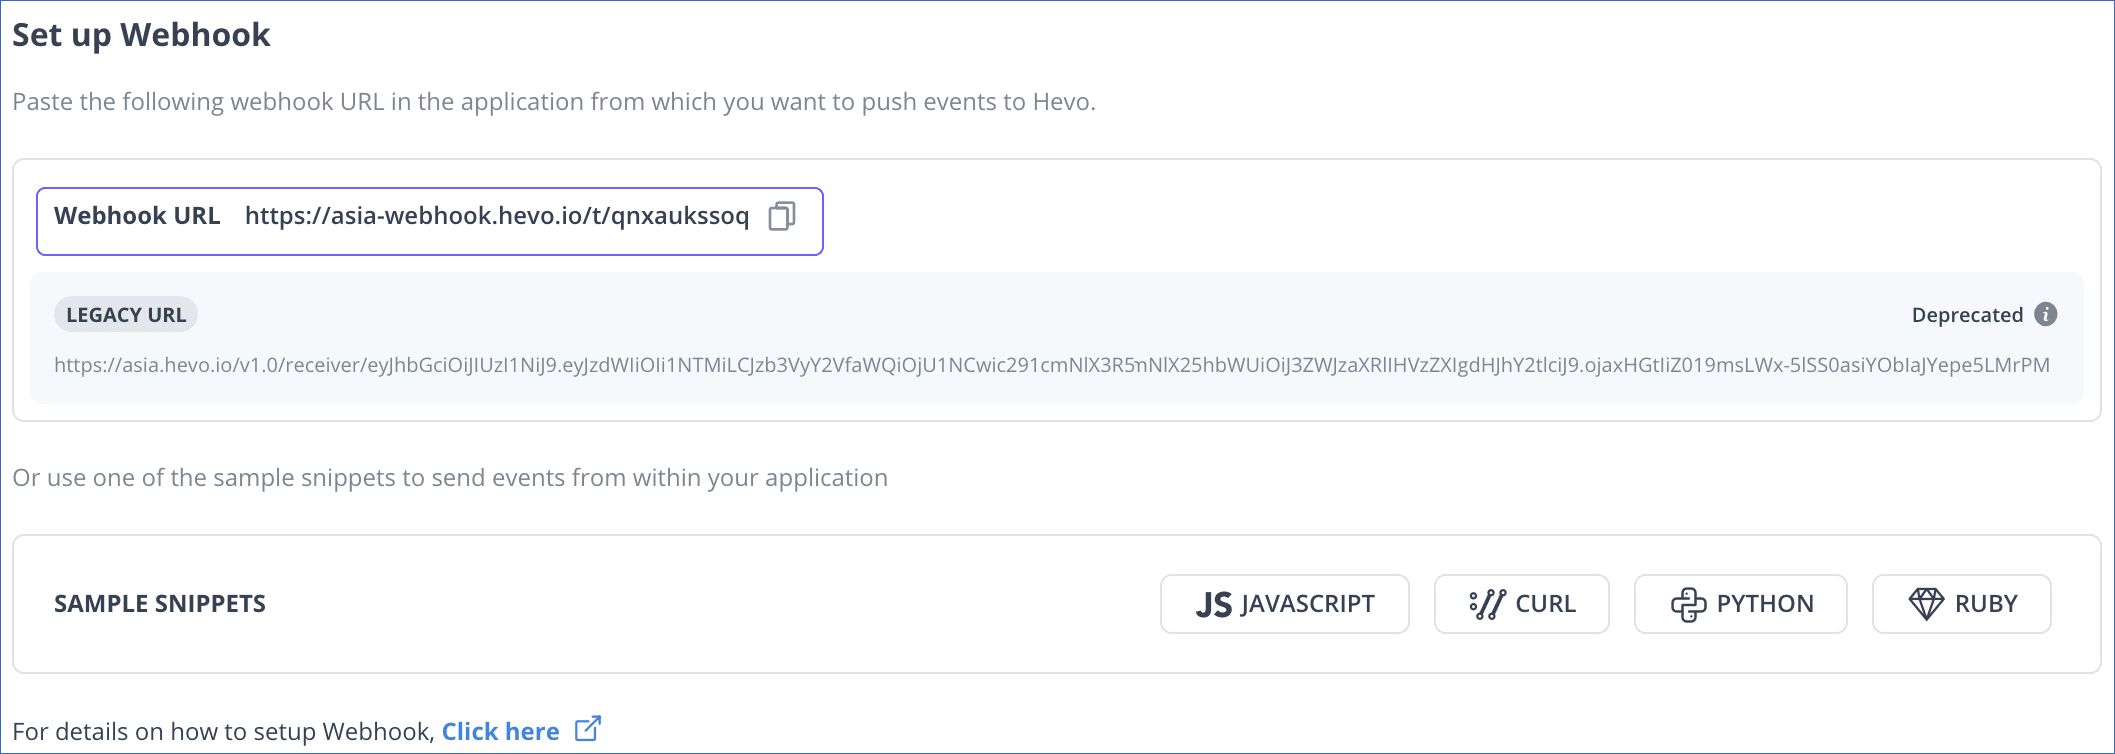Image resolution: width=2115 pixels, height=754 pixels.
Task: Click the Deprecated label
Action: coord(1967,315)
